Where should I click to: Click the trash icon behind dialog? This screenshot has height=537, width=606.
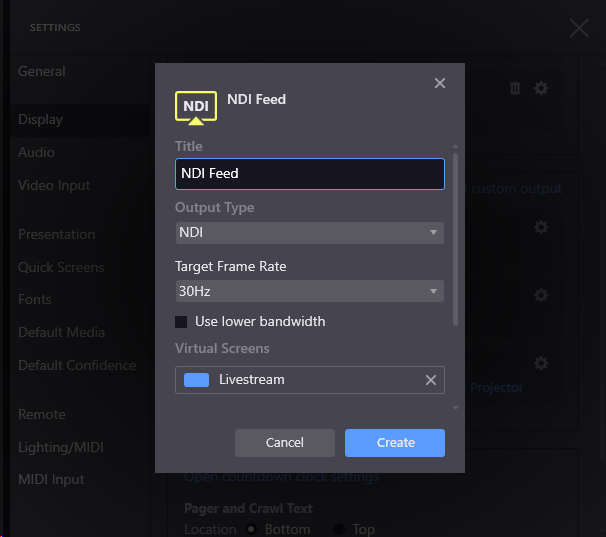[515, 88]
